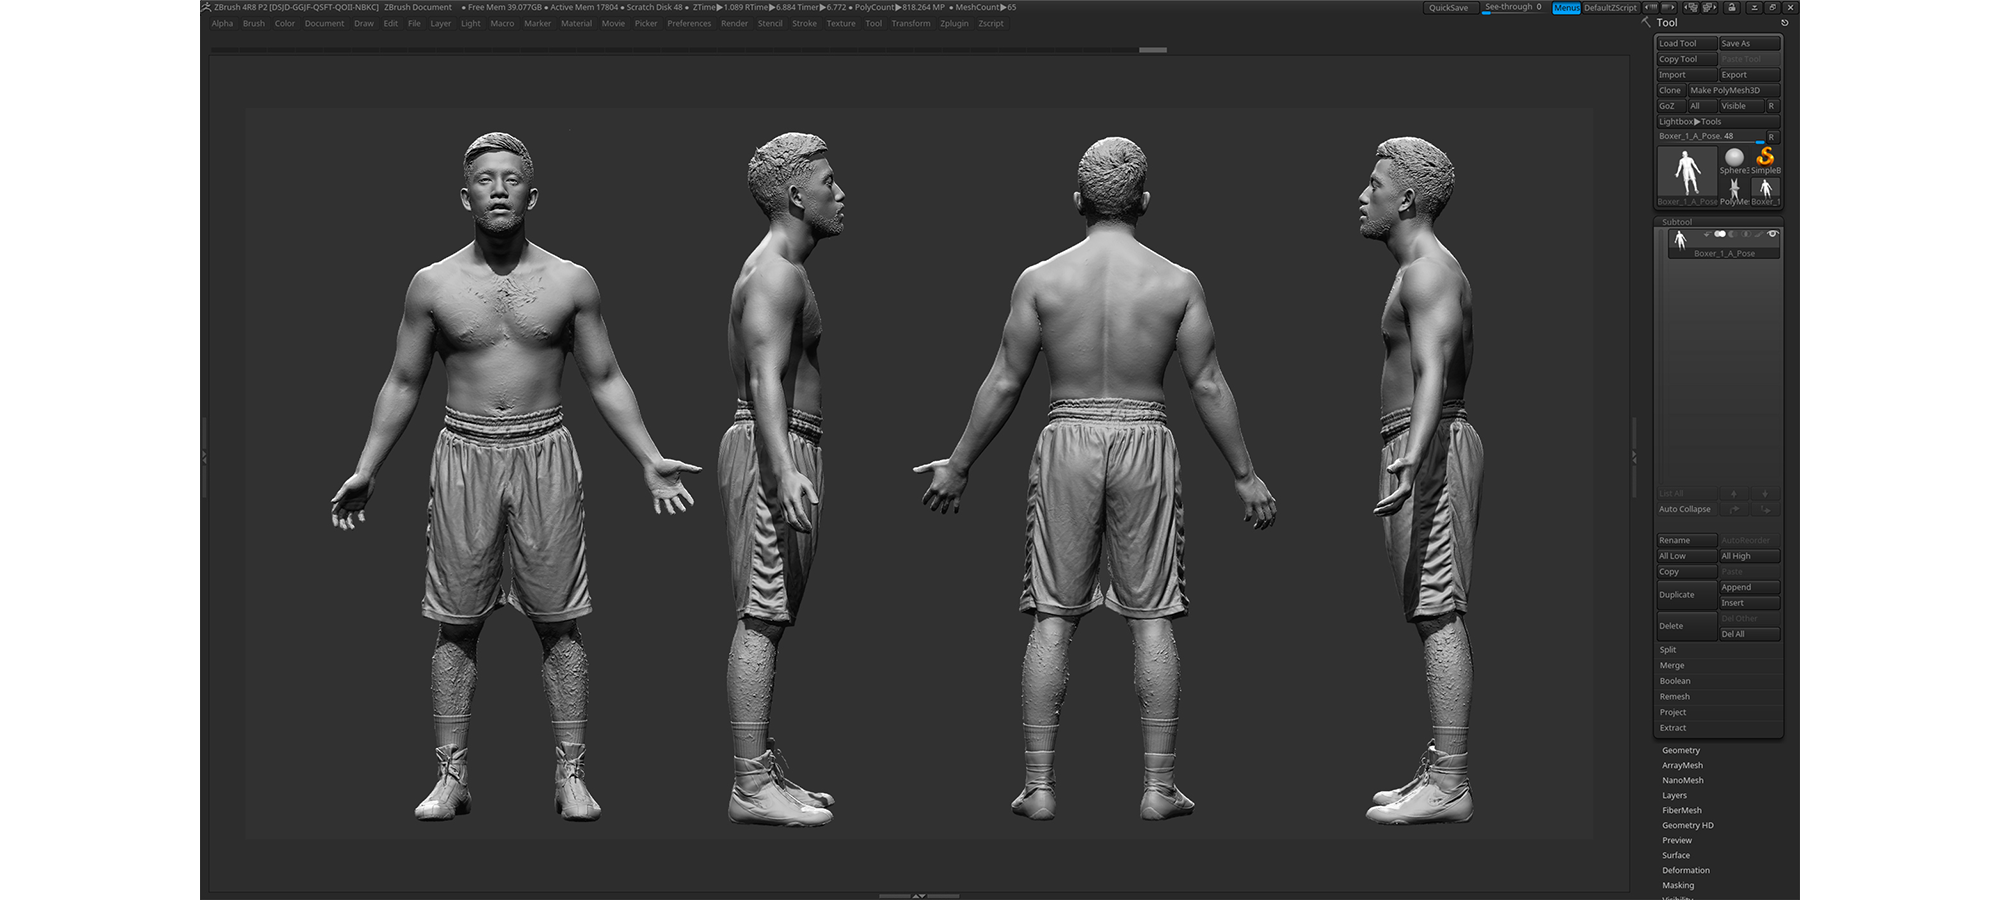Click the large Boxer_1_A_Pose current tool thumbnail

tap(1687, 172)
